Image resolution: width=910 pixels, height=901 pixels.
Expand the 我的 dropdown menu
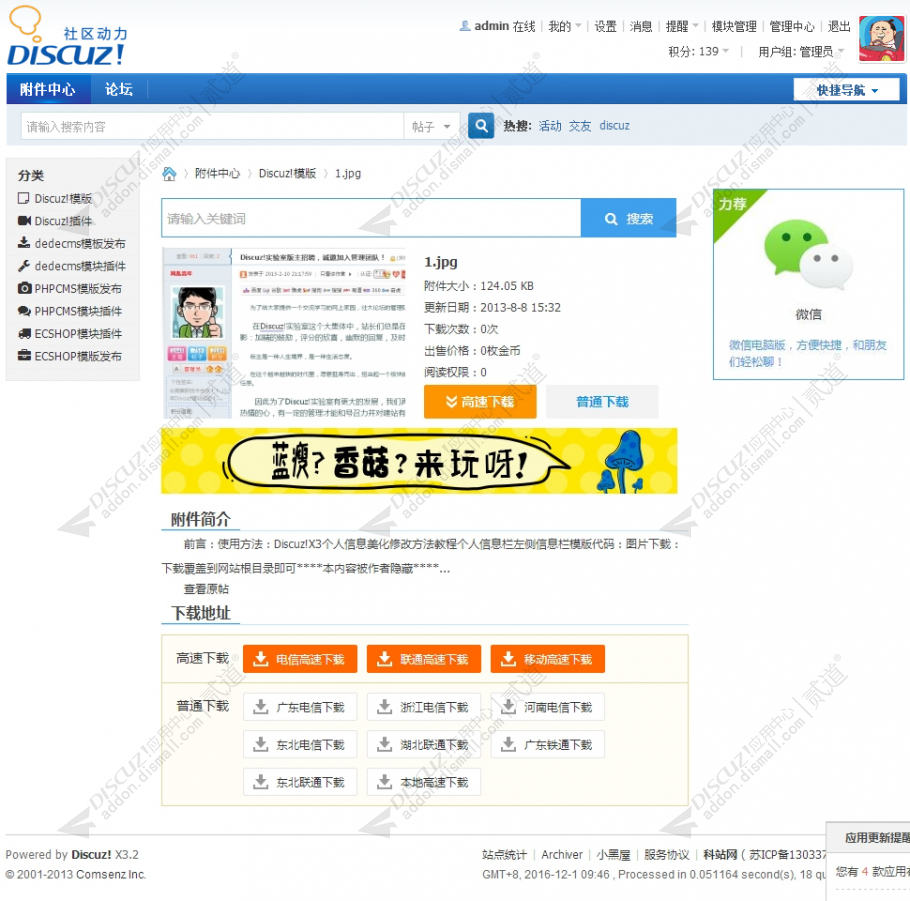point(565,26)
